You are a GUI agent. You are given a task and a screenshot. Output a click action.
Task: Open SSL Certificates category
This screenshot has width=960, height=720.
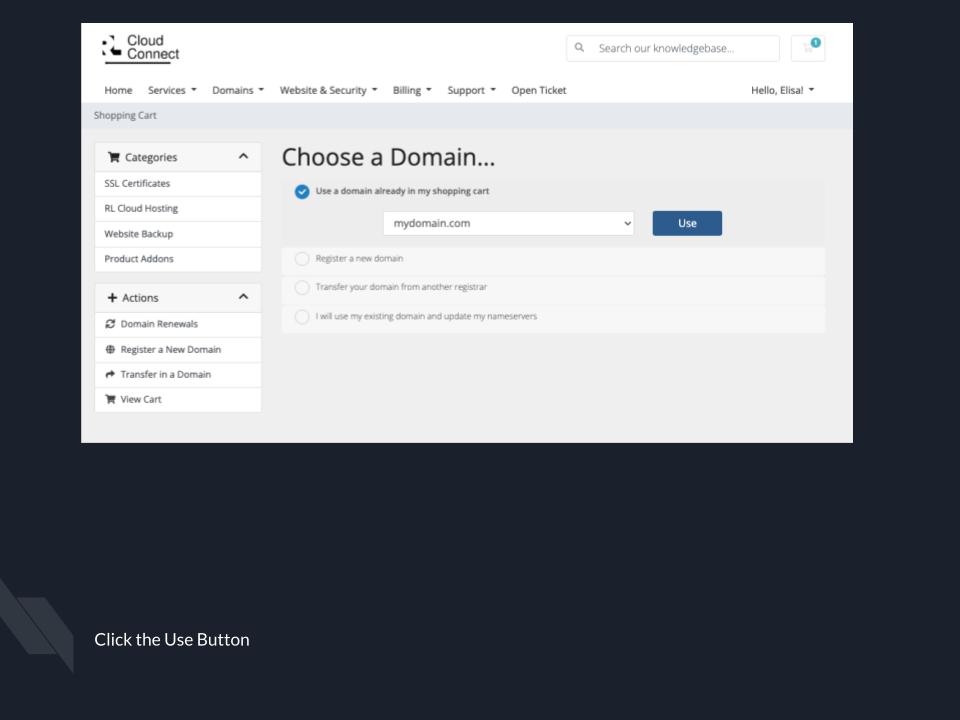coord(178,184)
